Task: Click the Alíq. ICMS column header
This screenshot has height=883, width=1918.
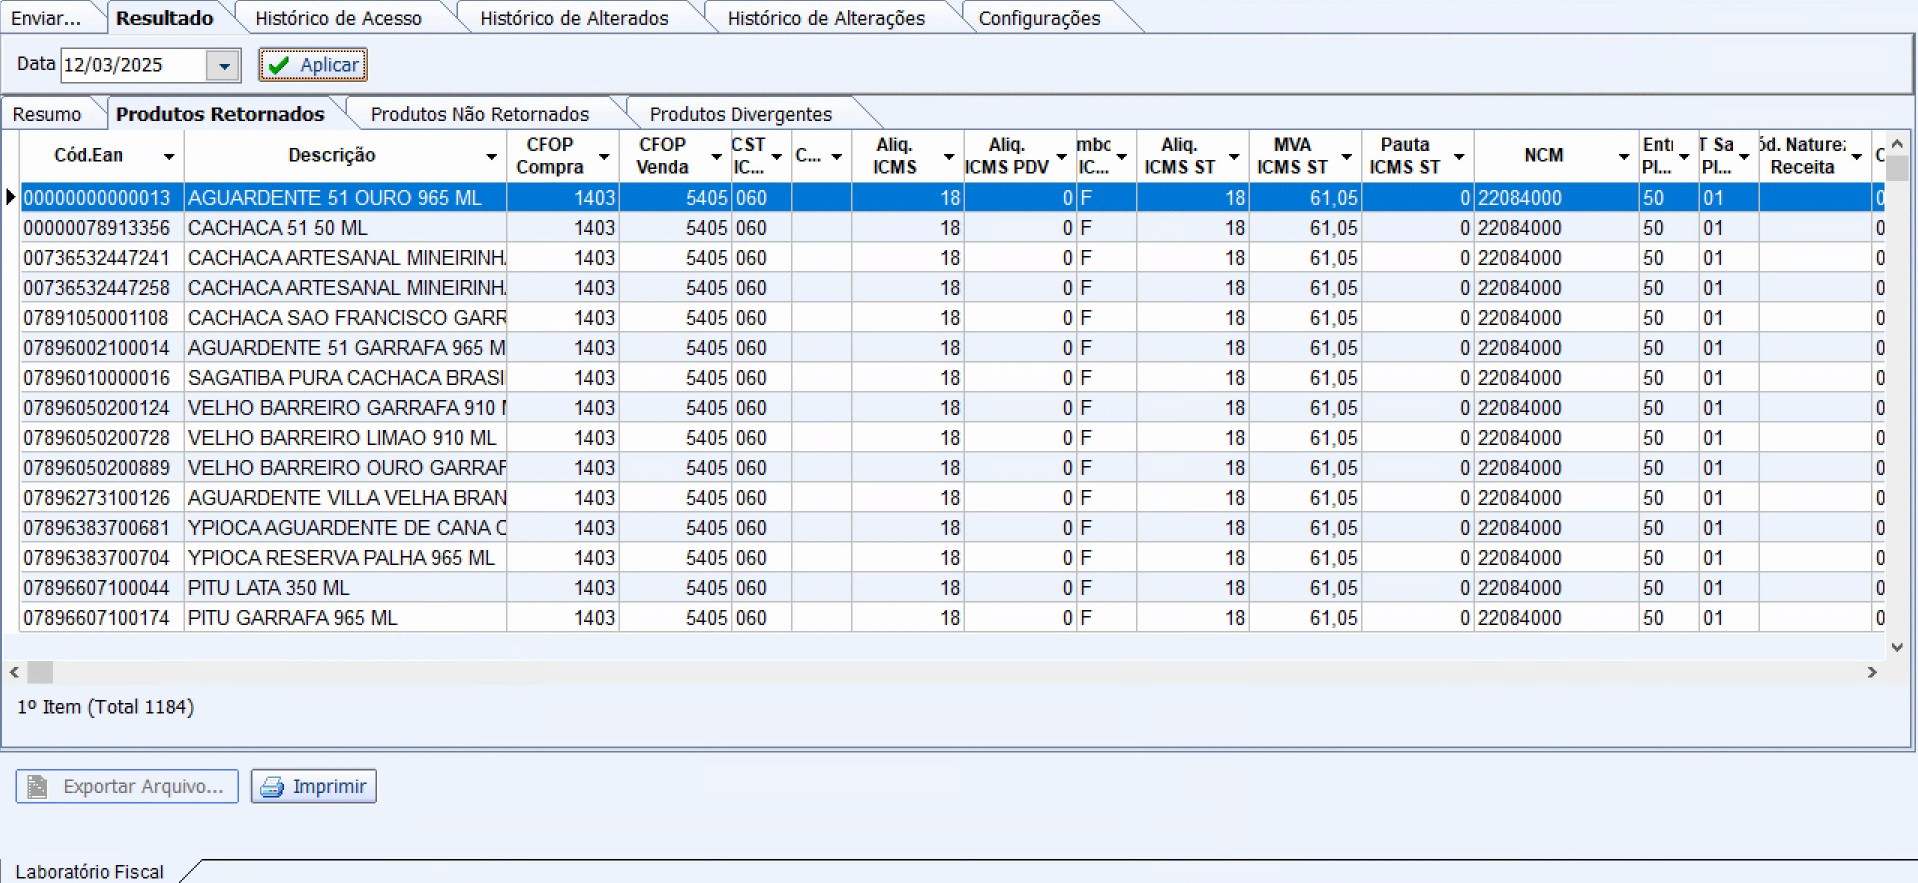Action: point(894,156)
